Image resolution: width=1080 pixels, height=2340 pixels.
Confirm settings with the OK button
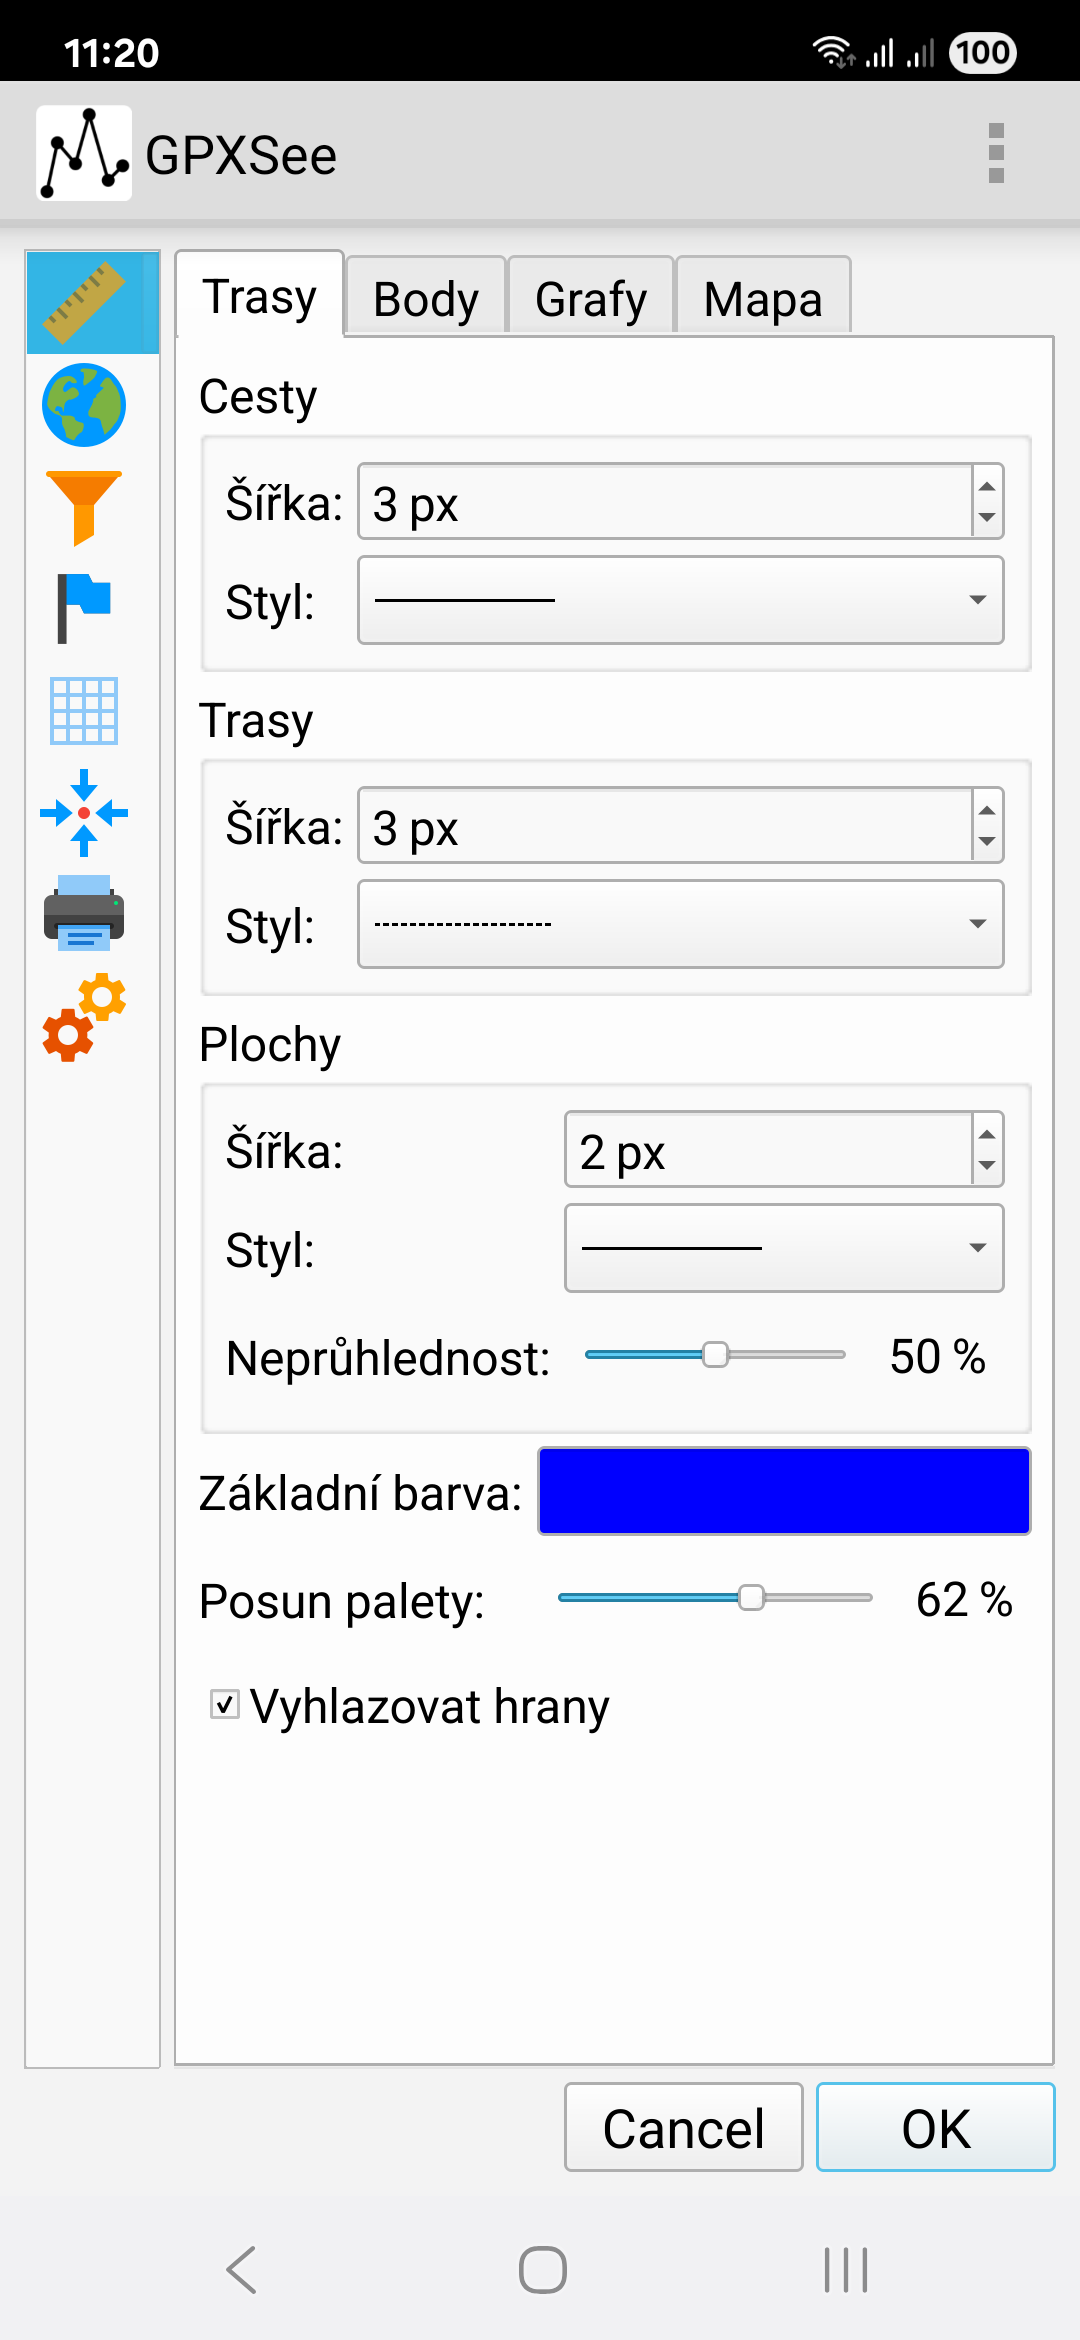coord(936,2127)
